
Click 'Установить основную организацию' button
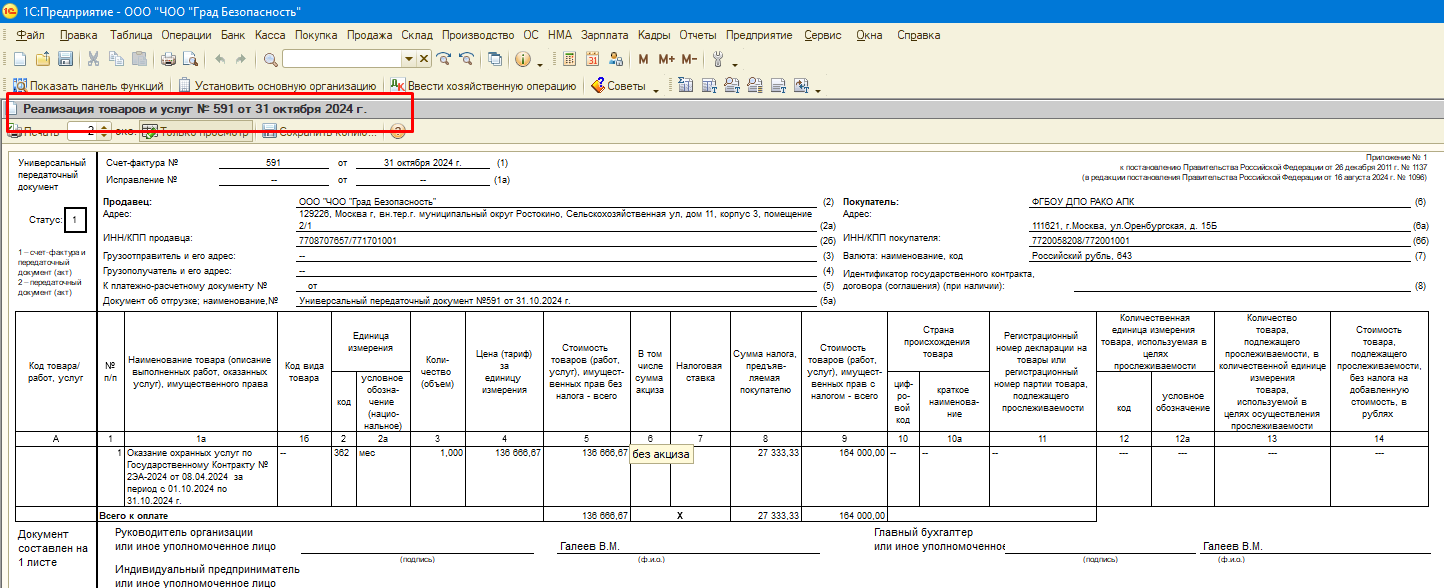277,86
